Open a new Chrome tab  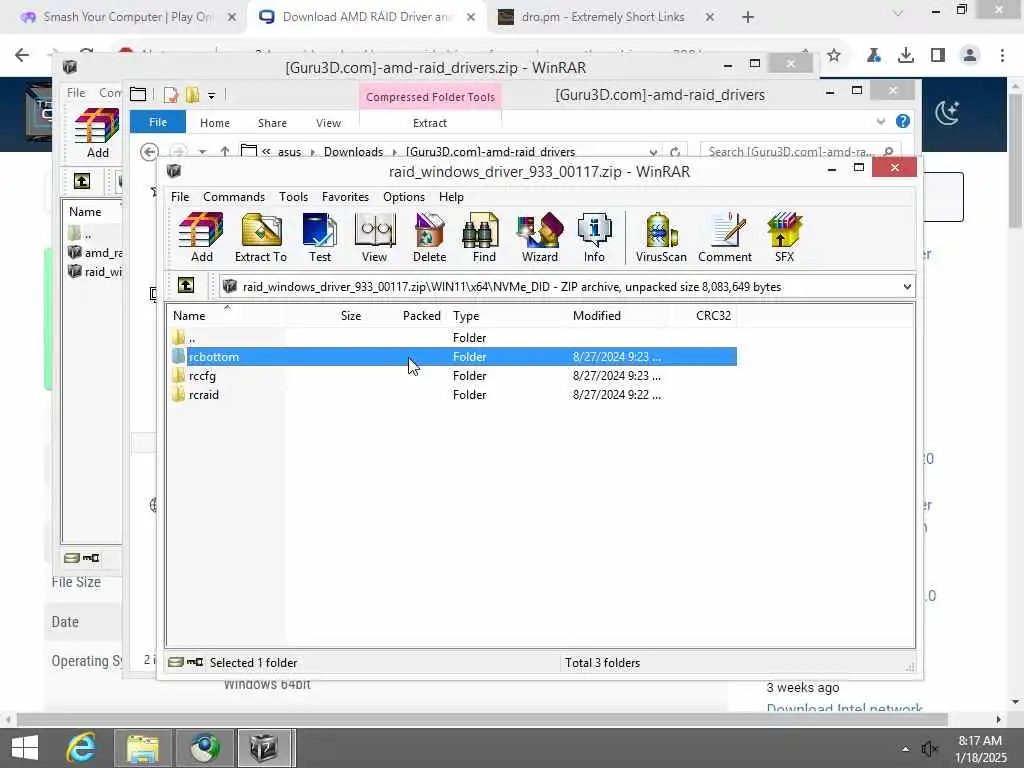748,17
